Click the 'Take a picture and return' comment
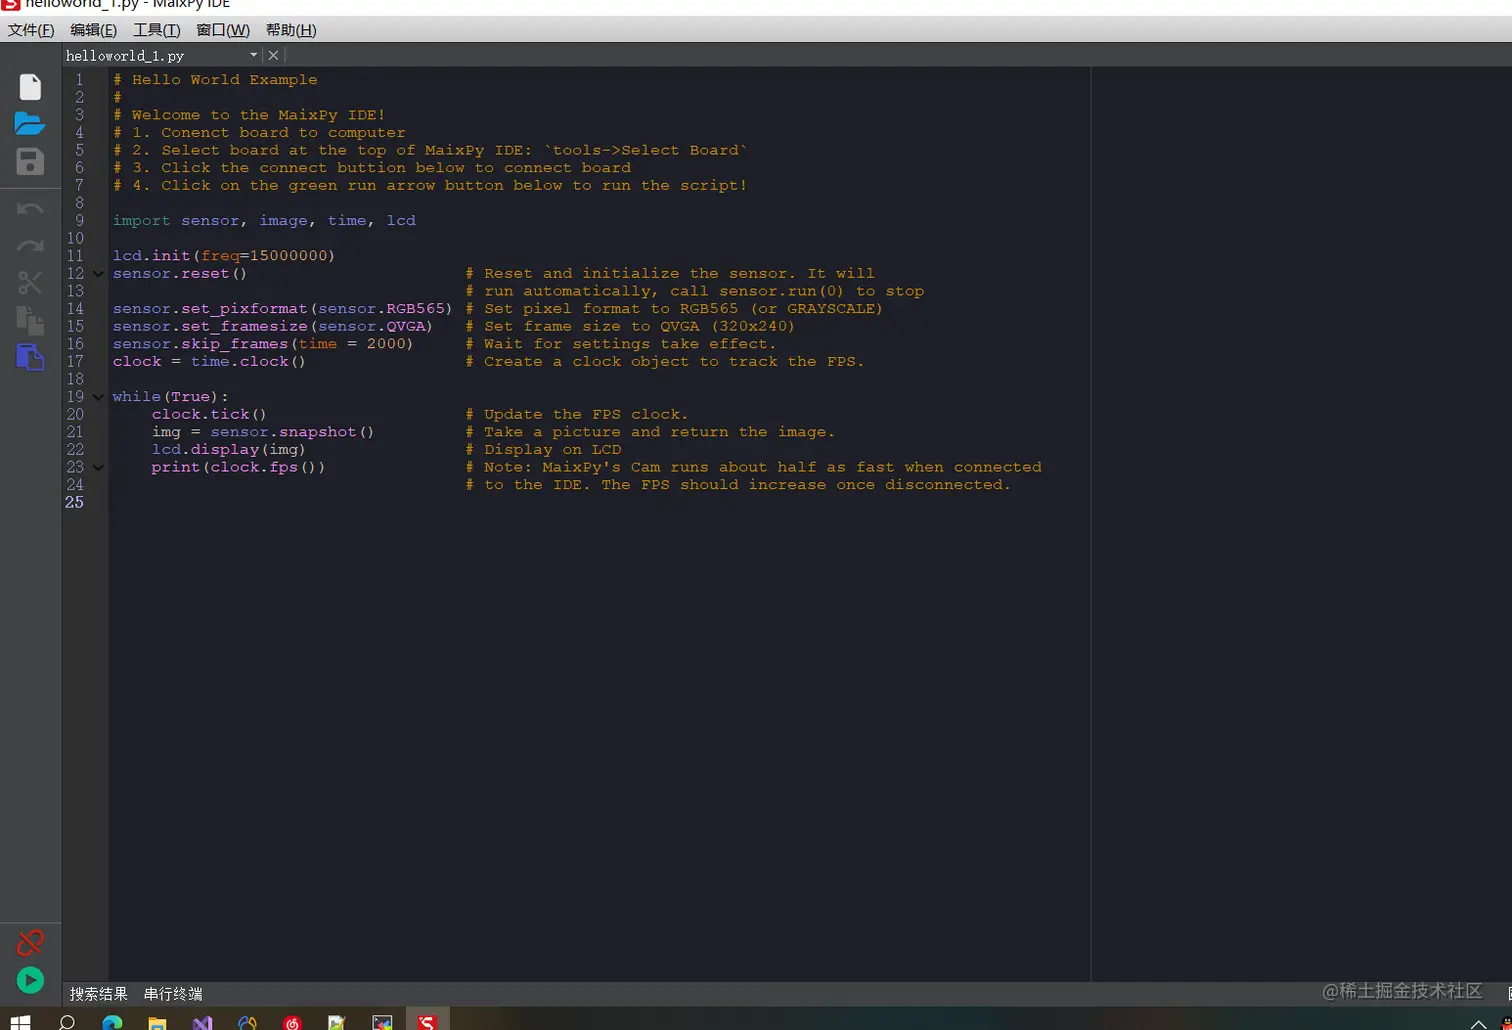The width and height of the screenshot is (1512, 1030). [x=650, y=432]
